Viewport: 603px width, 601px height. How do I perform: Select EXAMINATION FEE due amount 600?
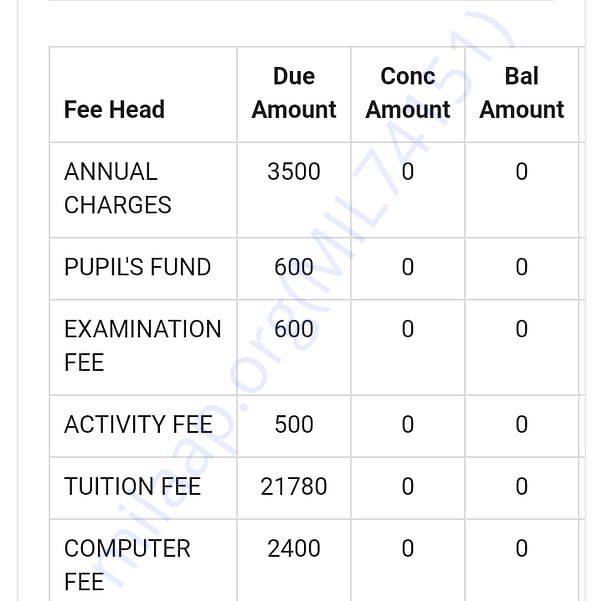point(294,329)
